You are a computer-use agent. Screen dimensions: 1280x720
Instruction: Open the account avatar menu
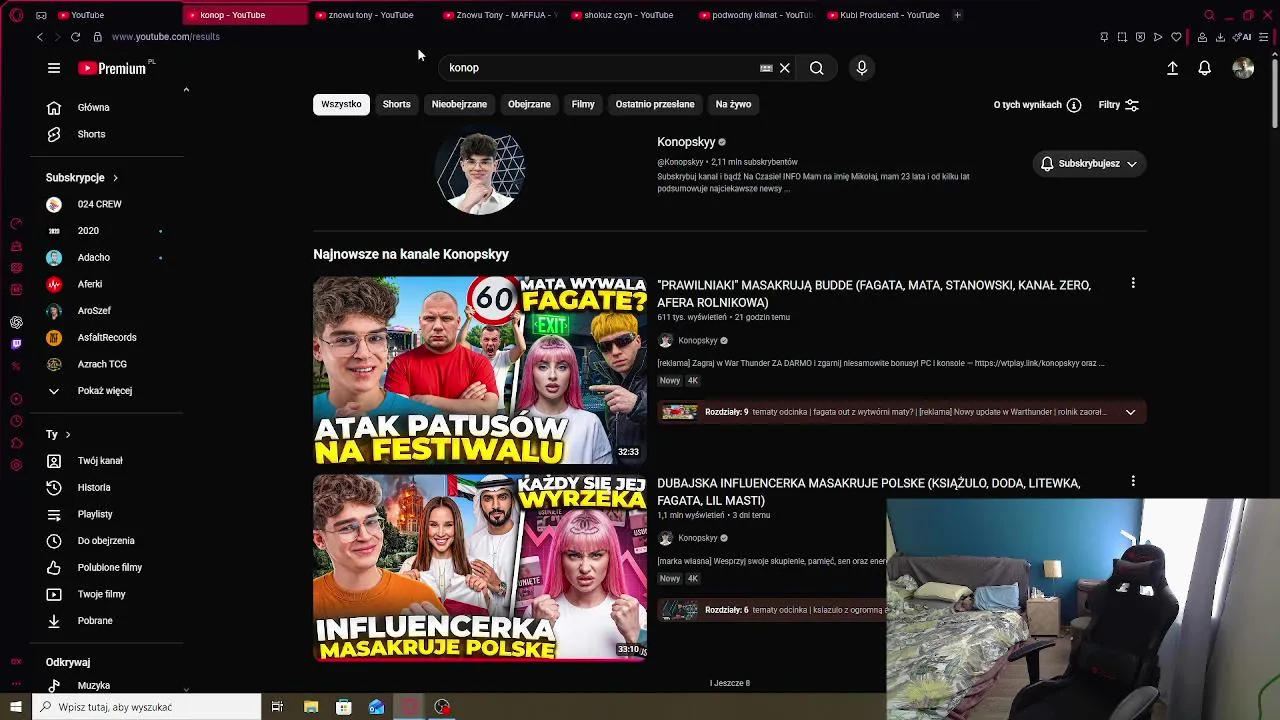tap(1243, 68)
